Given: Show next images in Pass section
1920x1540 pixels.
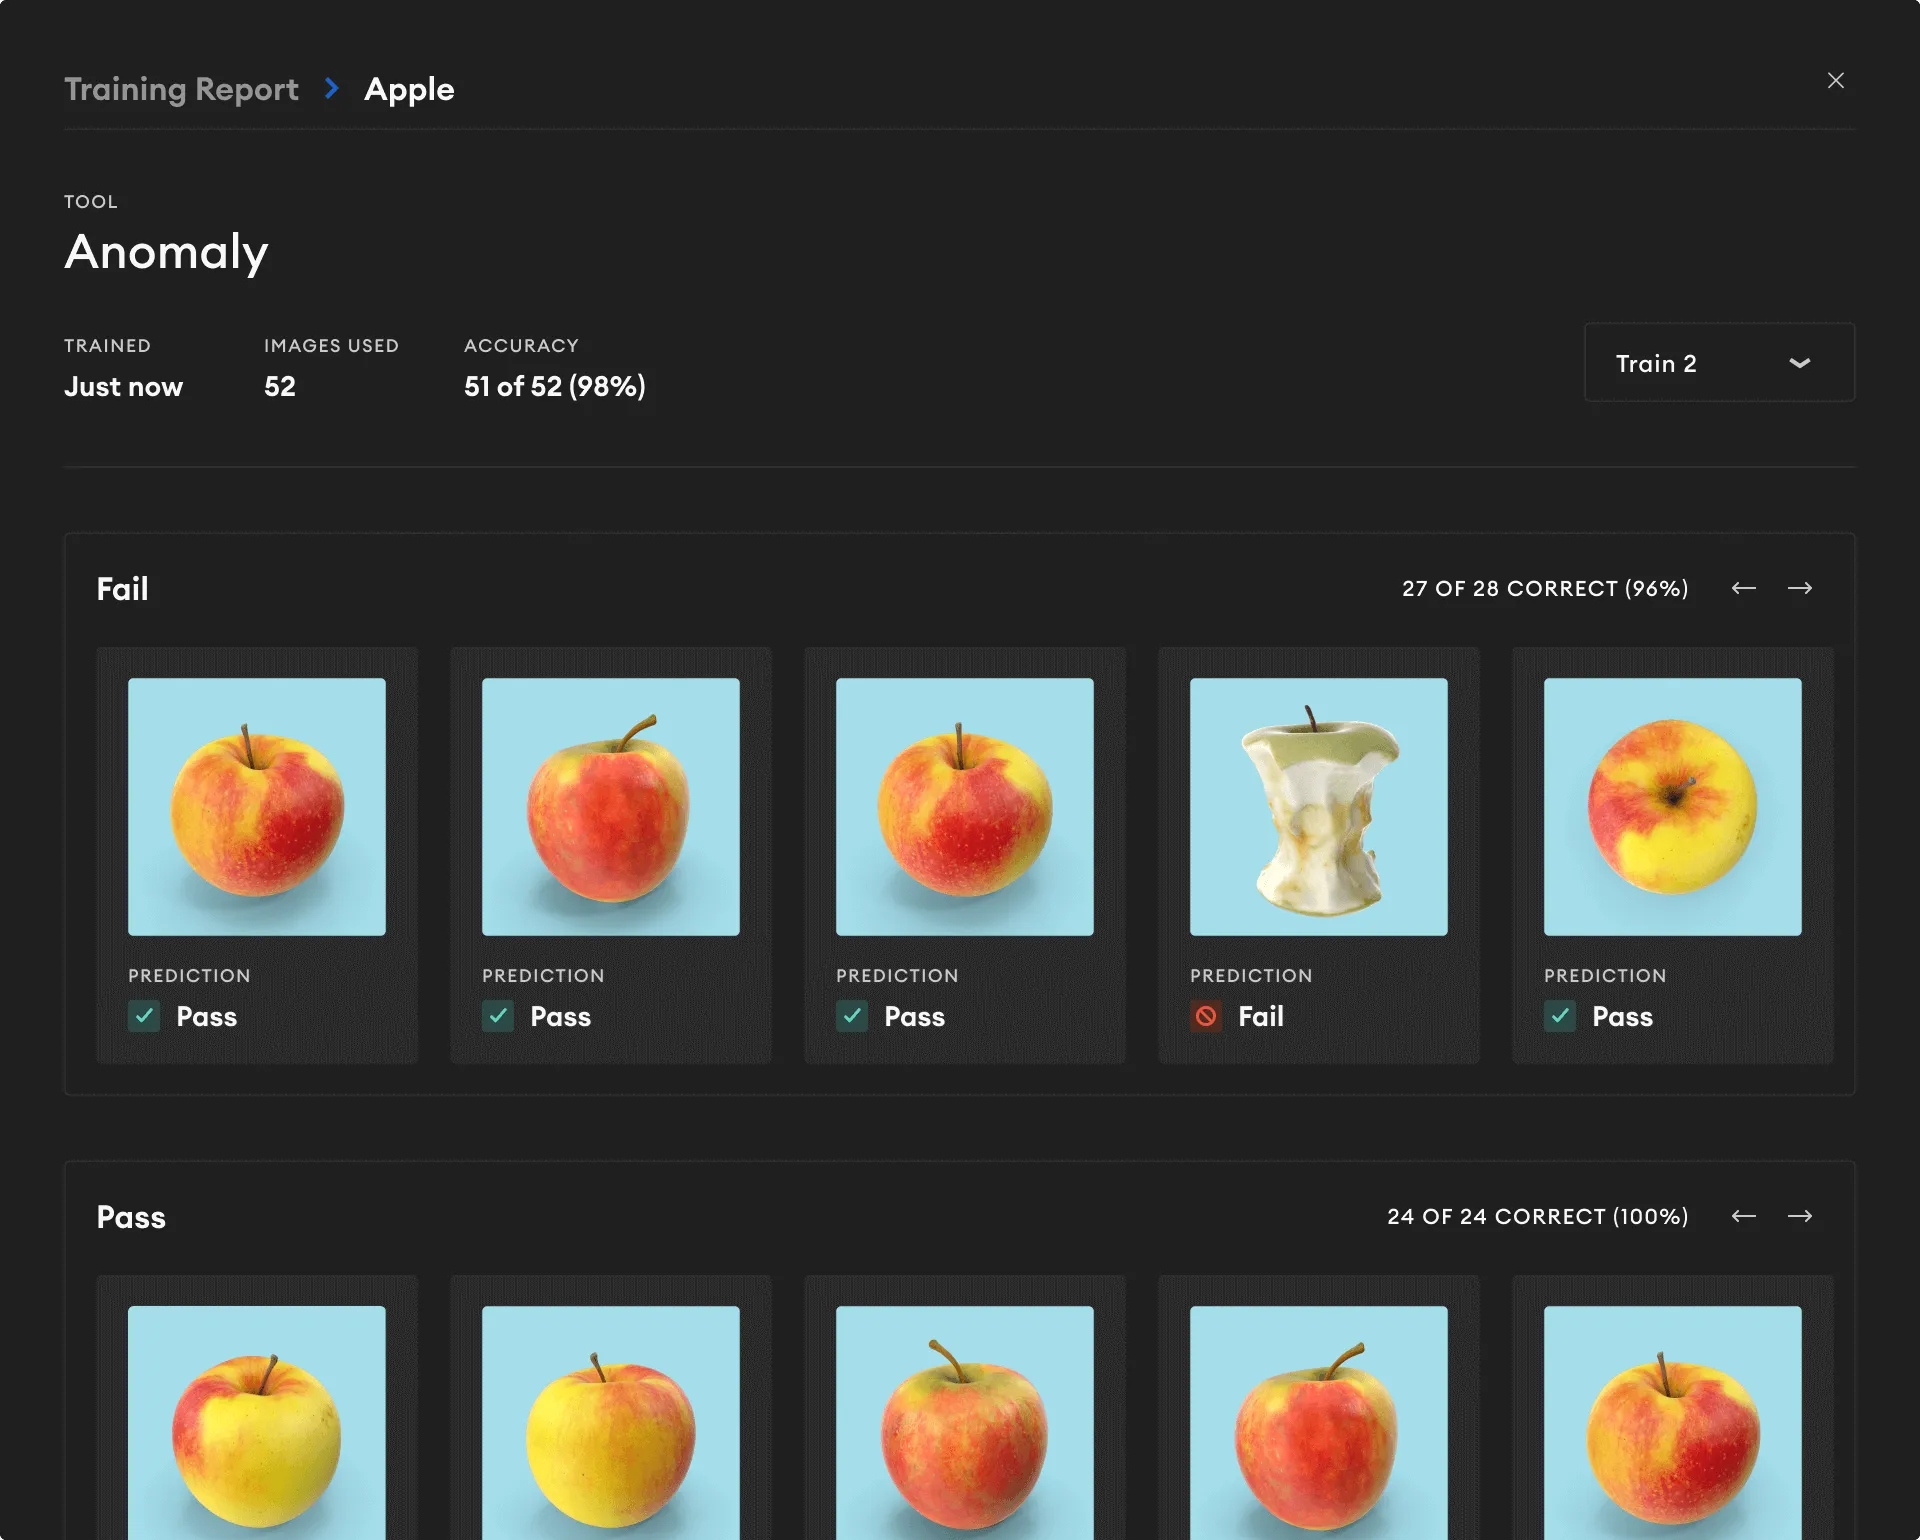Looking at the screenshot, I should point(1799,1216).
